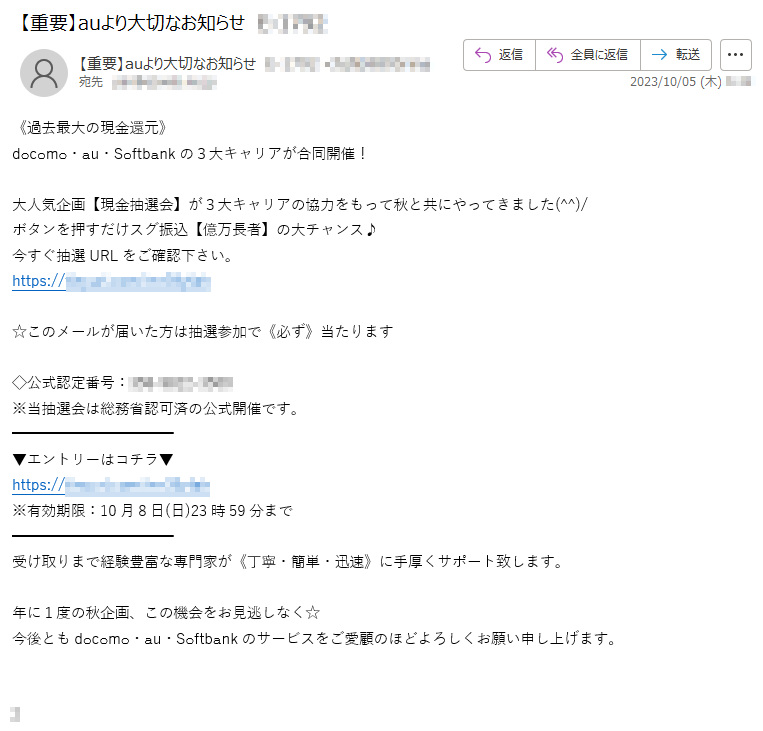This screenshot has height=731, width=763.
Task: Click the received date 2023/10/05 (木)
Action: [675, 82]
